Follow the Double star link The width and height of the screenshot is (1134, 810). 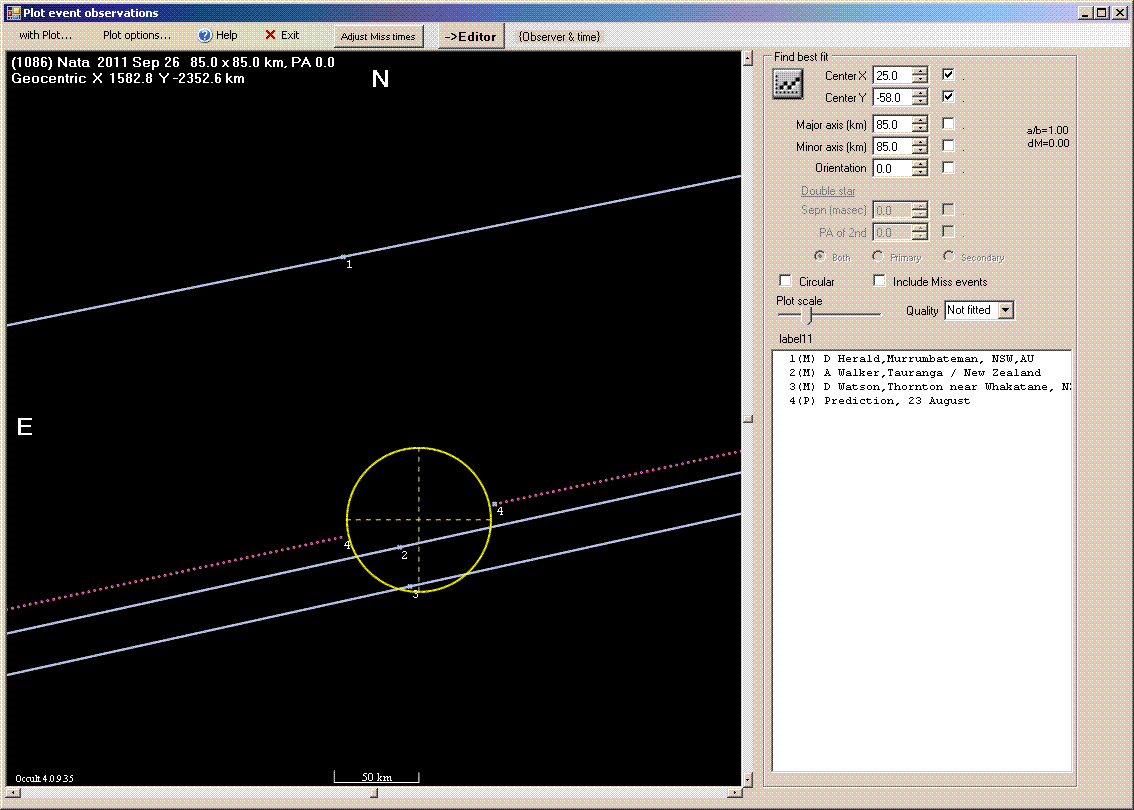pyautogui.click(x=828, y=191)
